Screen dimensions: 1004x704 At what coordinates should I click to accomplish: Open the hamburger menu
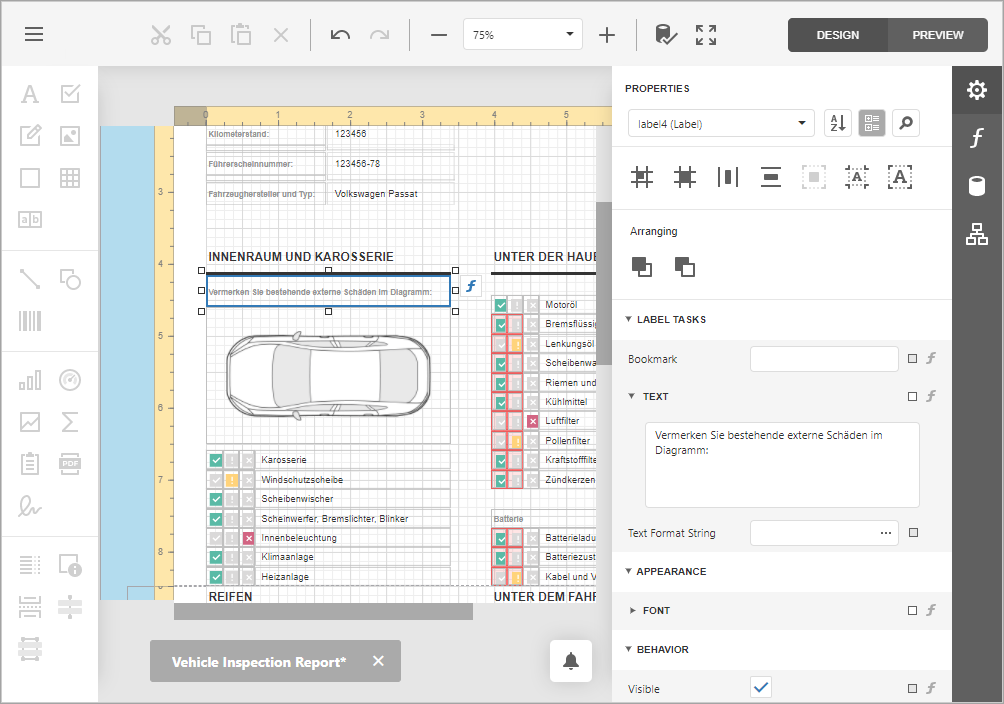[34, 34]
